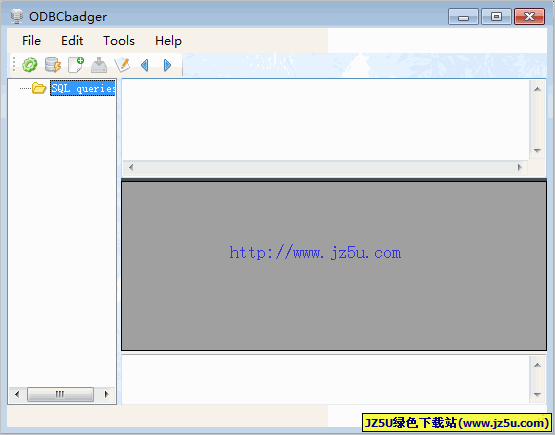555x435 pixels.
Task: Click the query editor text area
Action: (x=325, y=120)
